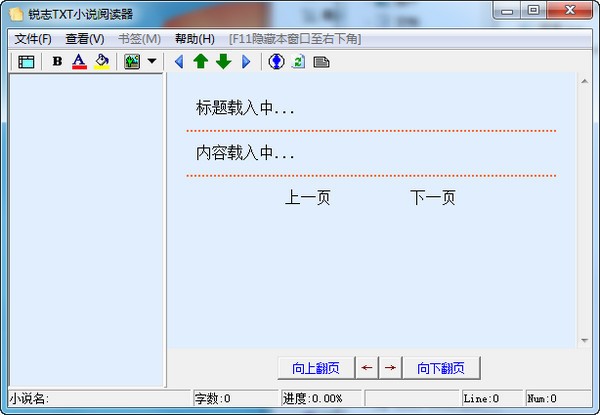Click the green up arrow icon
This screenshot has height=415, width=600.
coord(200,62)
